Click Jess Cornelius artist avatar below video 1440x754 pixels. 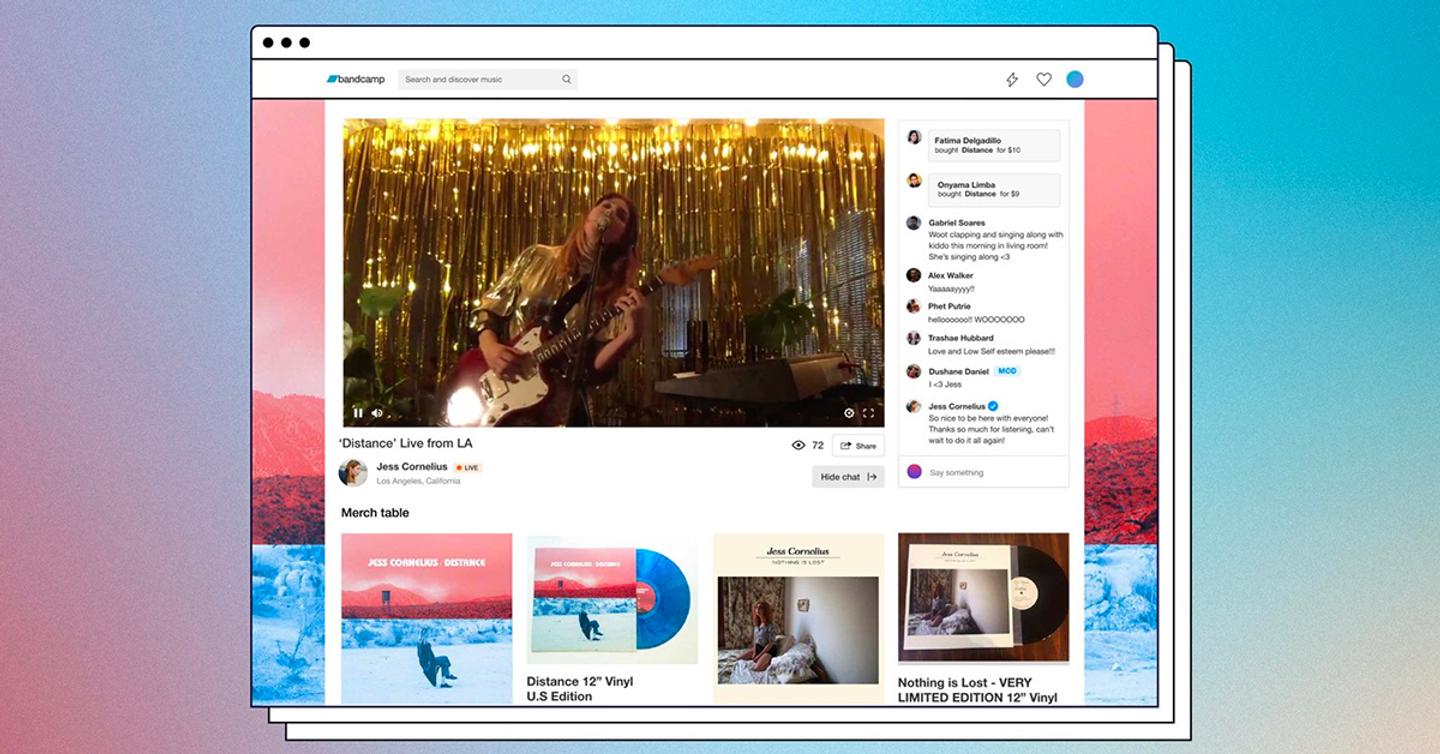(x=353, y=472)
